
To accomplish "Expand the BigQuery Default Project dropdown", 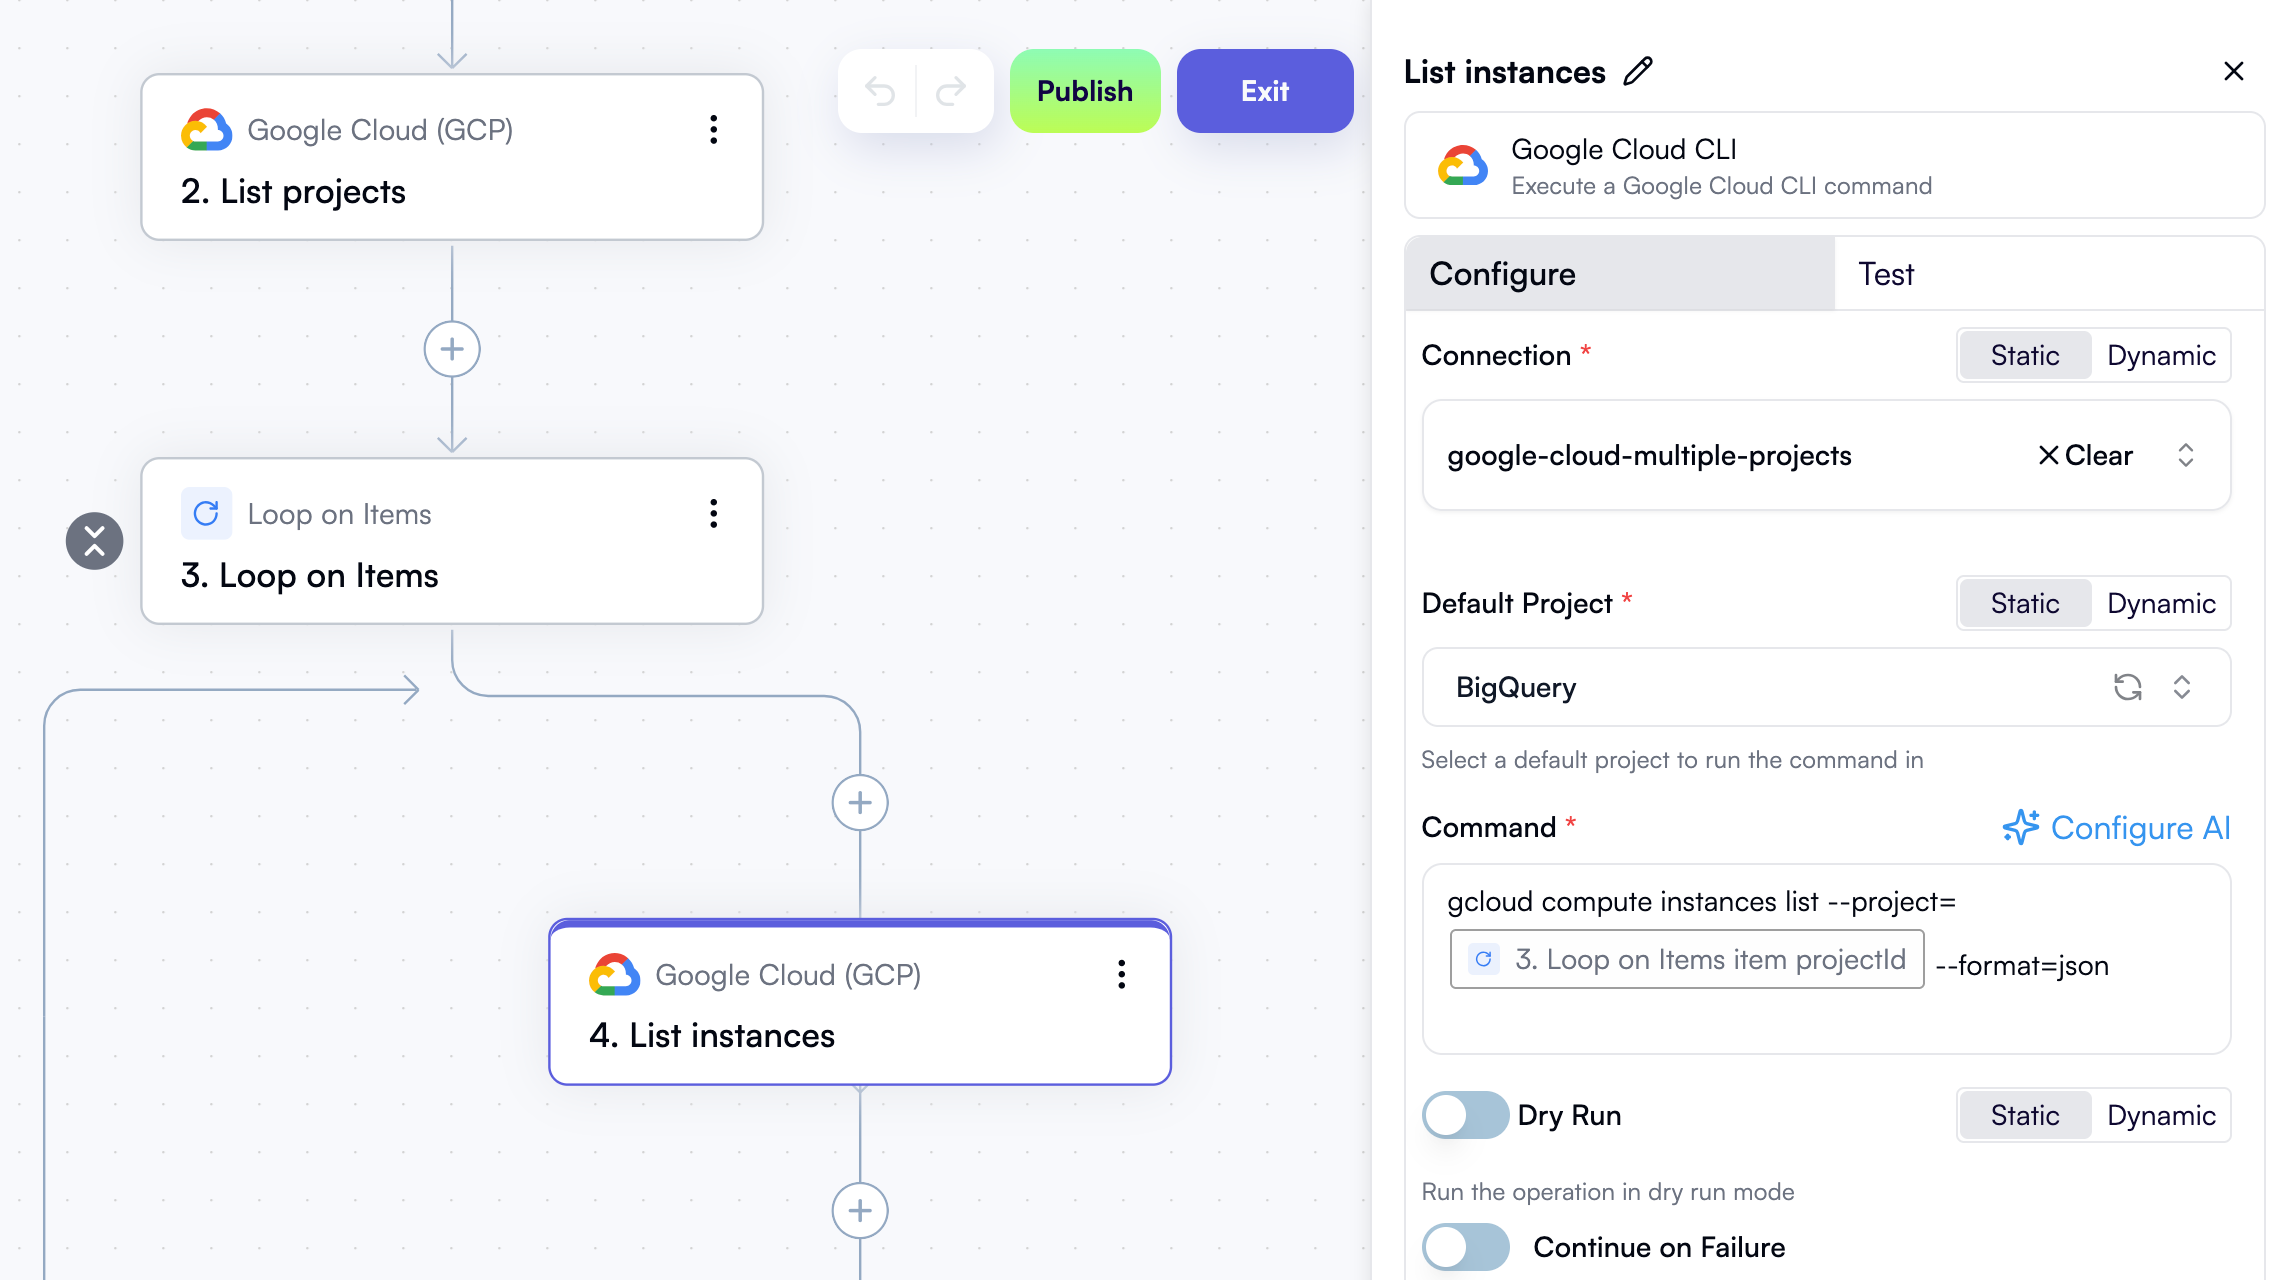I will 2182,687.
